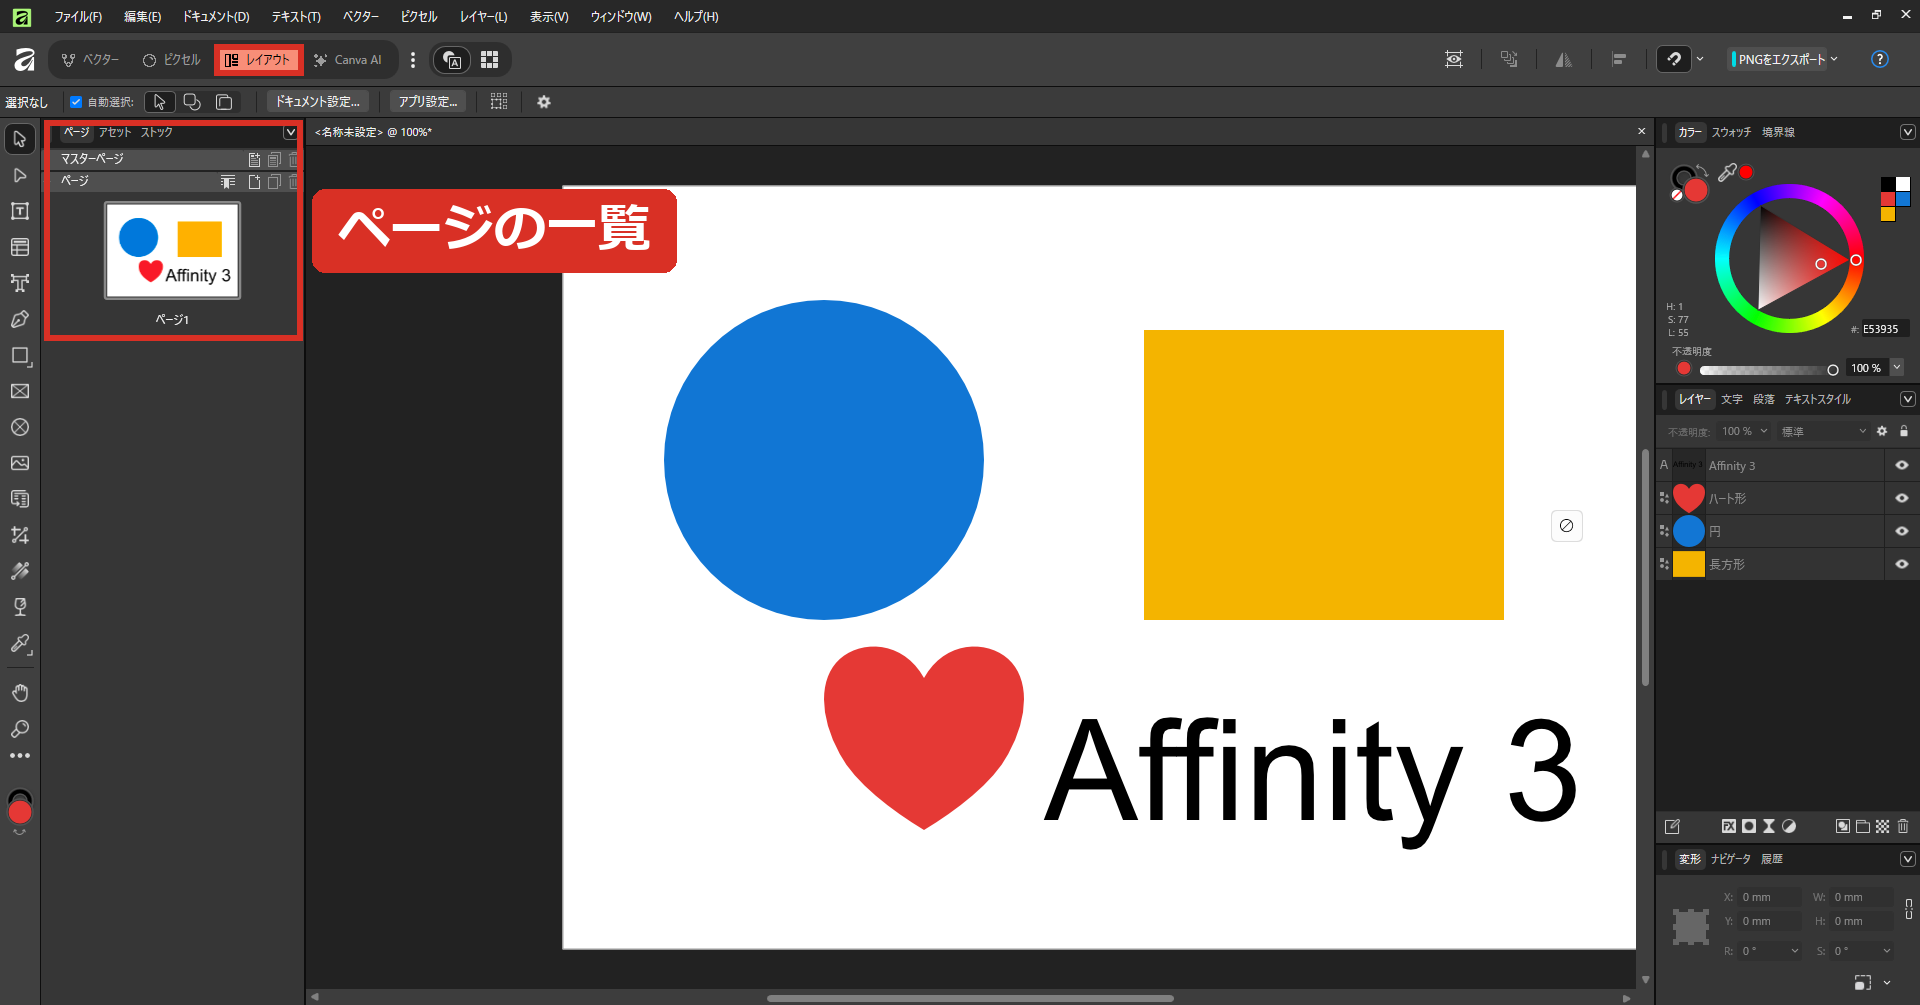Expand the PNGをエクスポート dropdown arrow
Viewport: 1920px width, 1005px height.
[1834, 59]
